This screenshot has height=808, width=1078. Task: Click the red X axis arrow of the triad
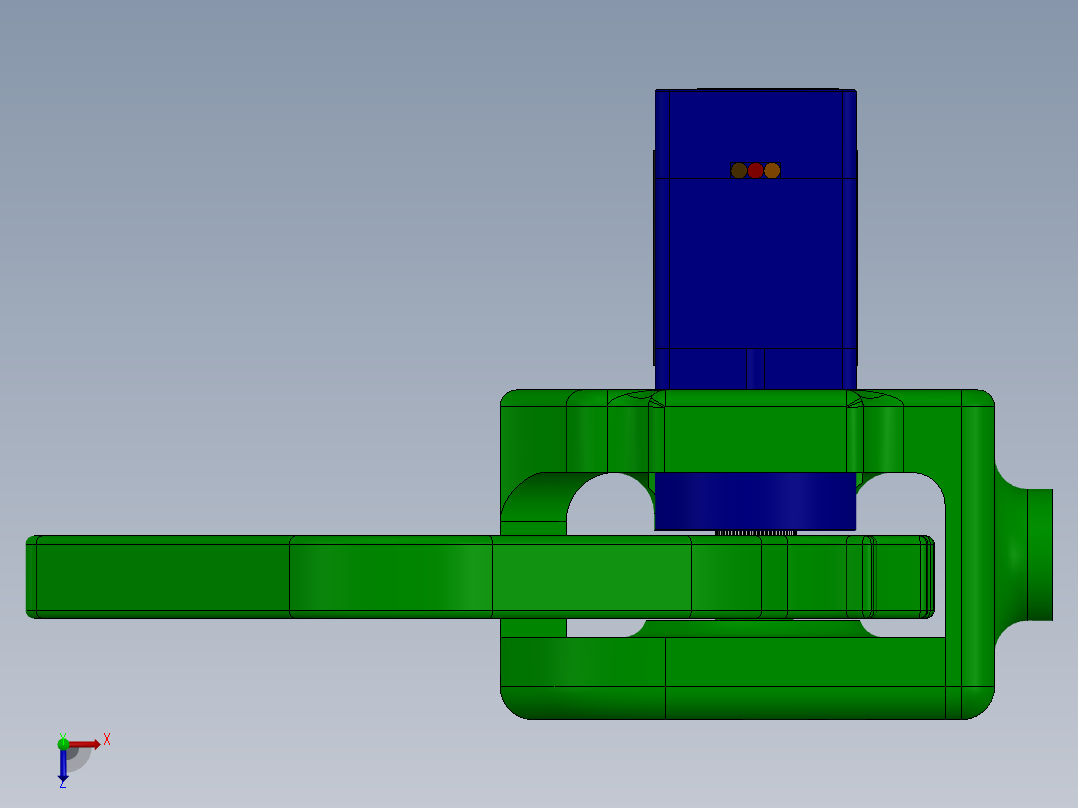click(85, 744)
